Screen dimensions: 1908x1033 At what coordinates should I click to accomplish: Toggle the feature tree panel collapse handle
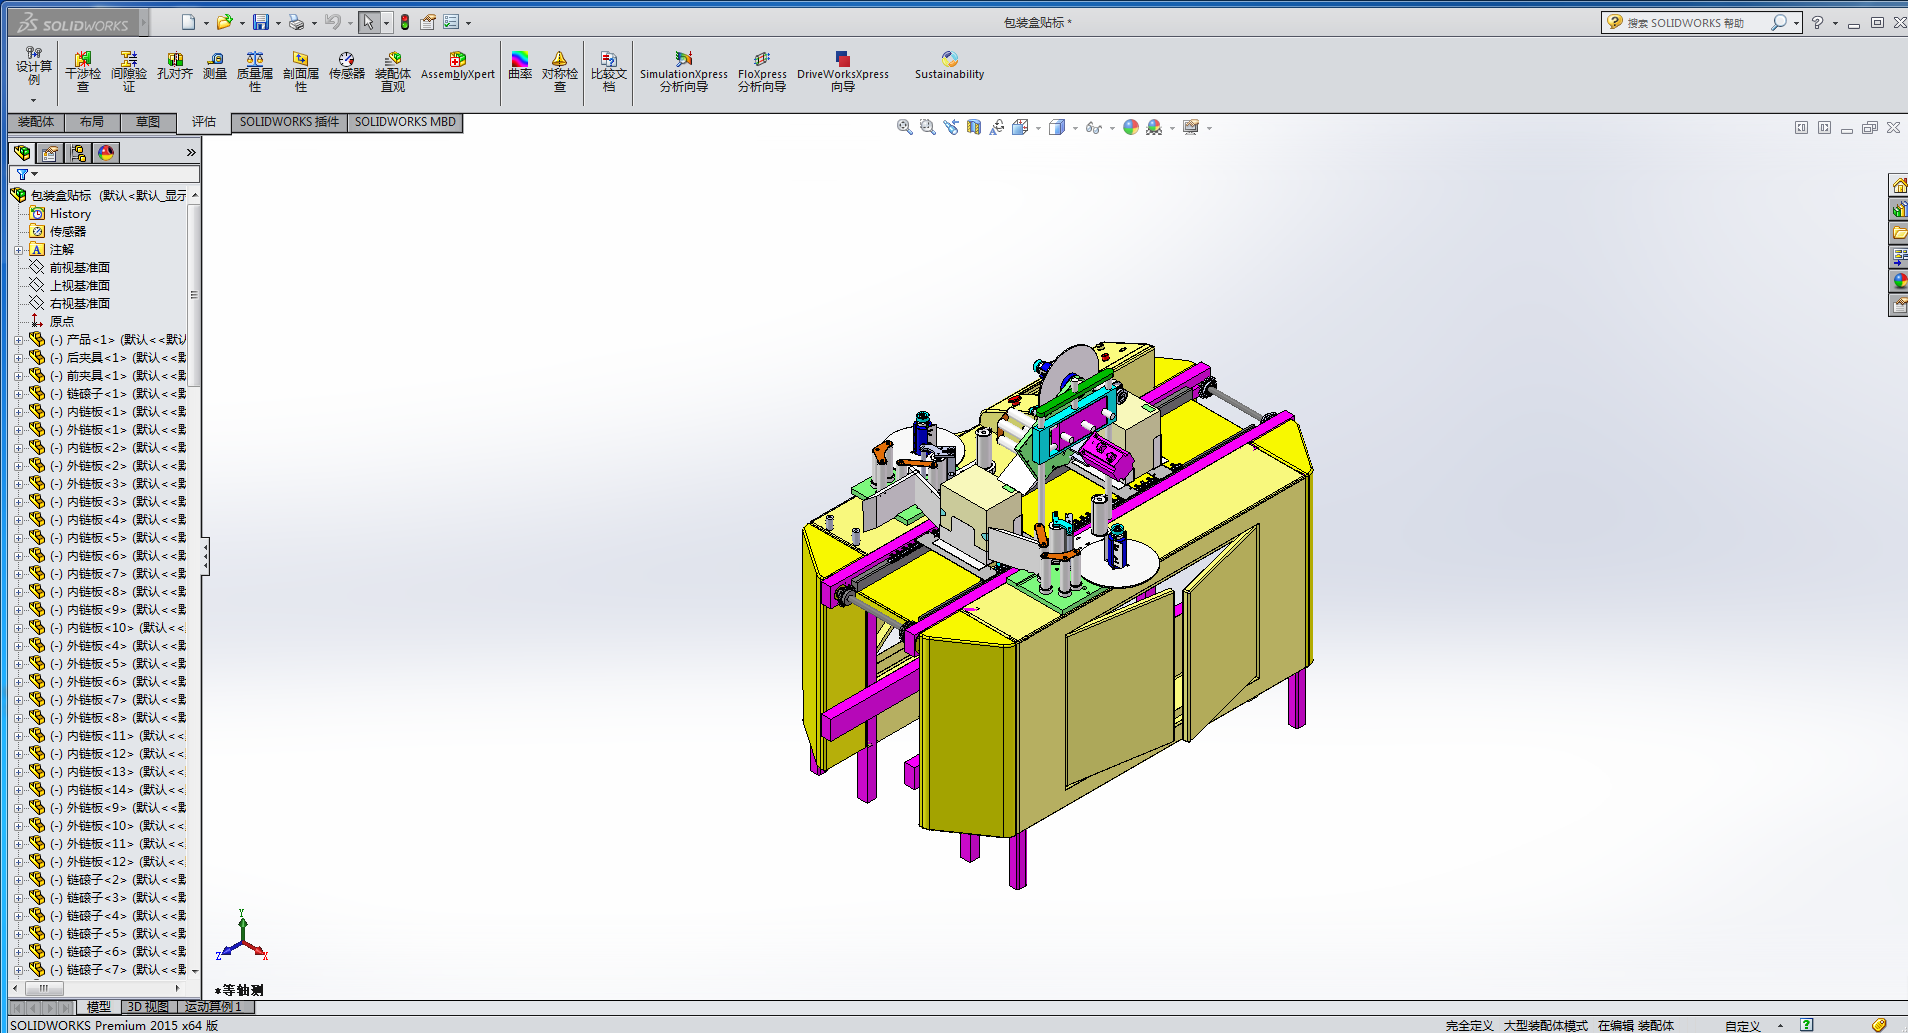point(206,557)
